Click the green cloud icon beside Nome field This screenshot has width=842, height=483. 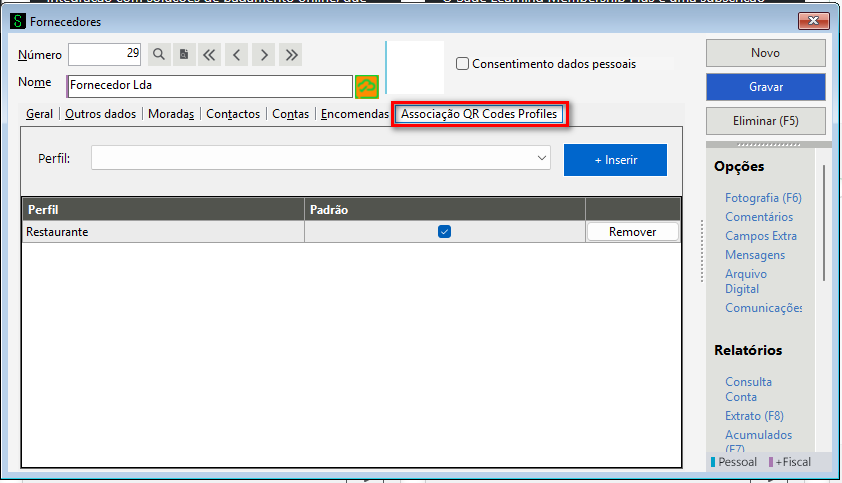pyautogui.click(x=367, y=86)
